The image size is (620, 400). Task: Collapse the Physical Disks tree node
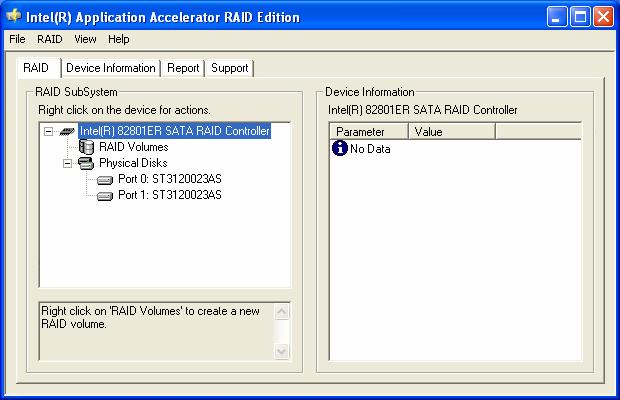point(67,163)
